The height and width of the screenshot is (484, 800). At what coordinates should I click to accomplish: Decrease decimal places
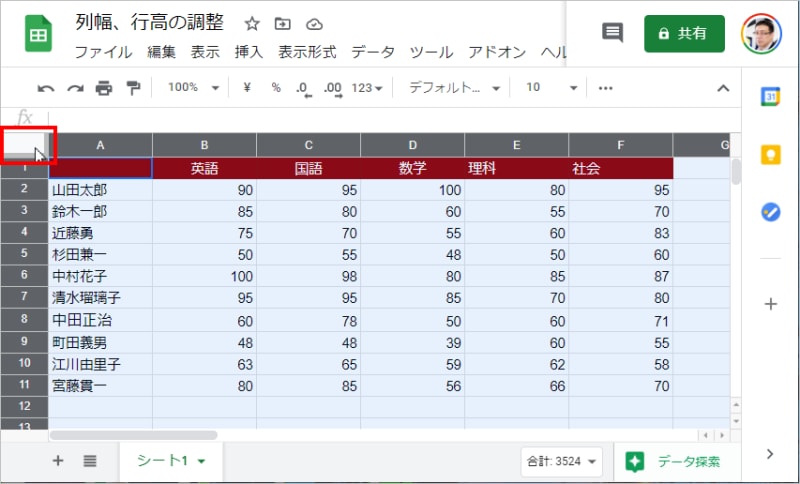[x=303, y=89]
